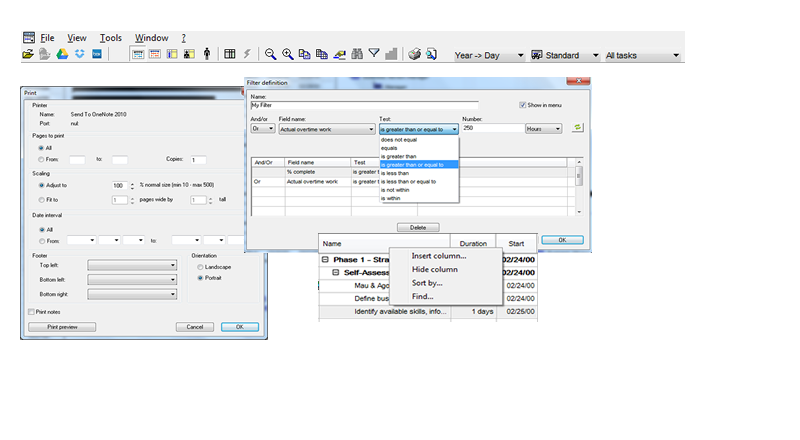Collapse the Phase 1 task group
The height and width of the screenshot is (440, 800).
(325, 259)
